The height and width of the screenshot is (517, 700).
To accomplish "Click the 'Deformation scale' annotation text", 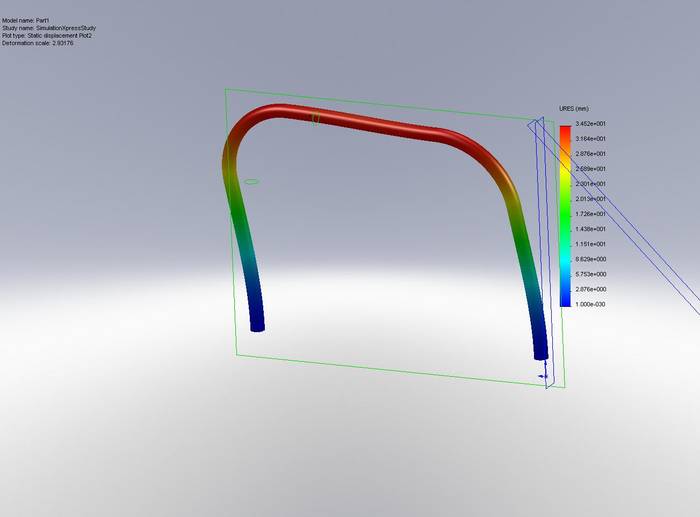I will tap(40, 44).
